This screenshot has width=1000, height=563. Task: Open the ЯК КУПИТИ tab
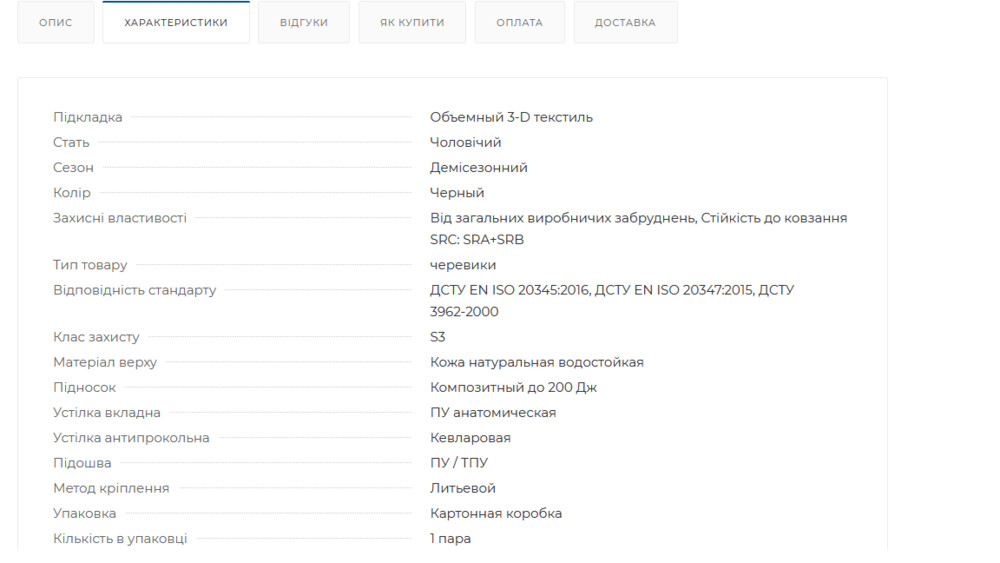tap(412, 22)
